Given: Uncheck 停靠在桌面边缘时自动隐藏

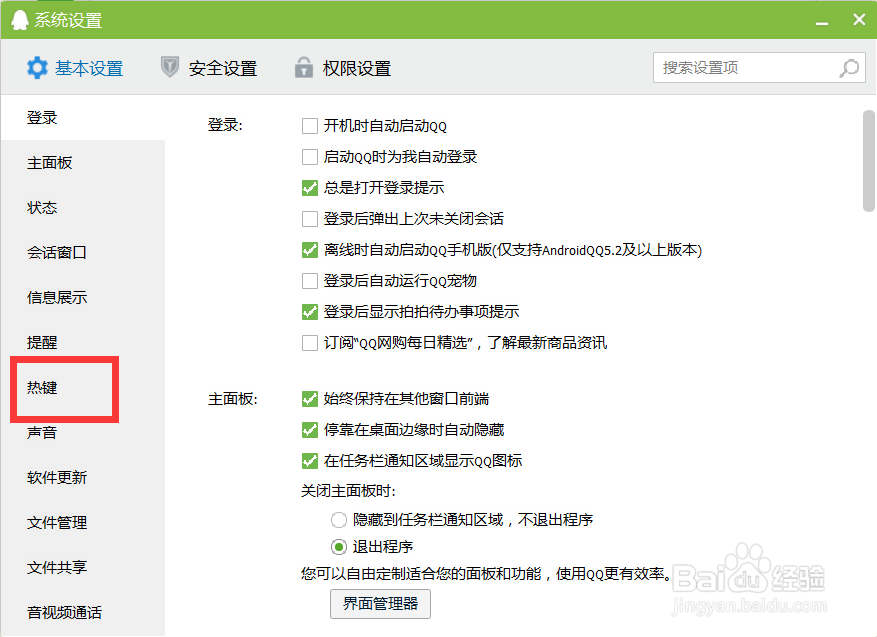Looking at the screenshot, I should click(x=310, y=430).
